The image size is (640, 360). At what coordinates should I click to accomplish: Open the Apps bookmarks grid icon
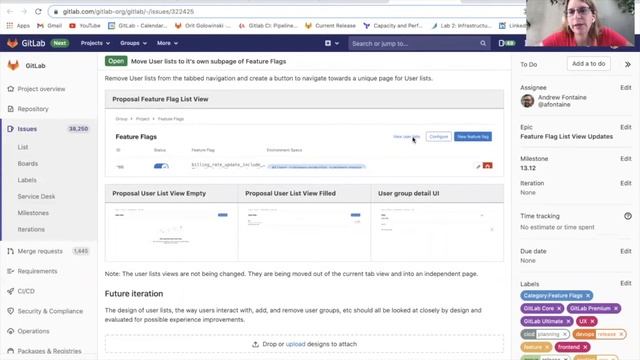coord(9,26)
